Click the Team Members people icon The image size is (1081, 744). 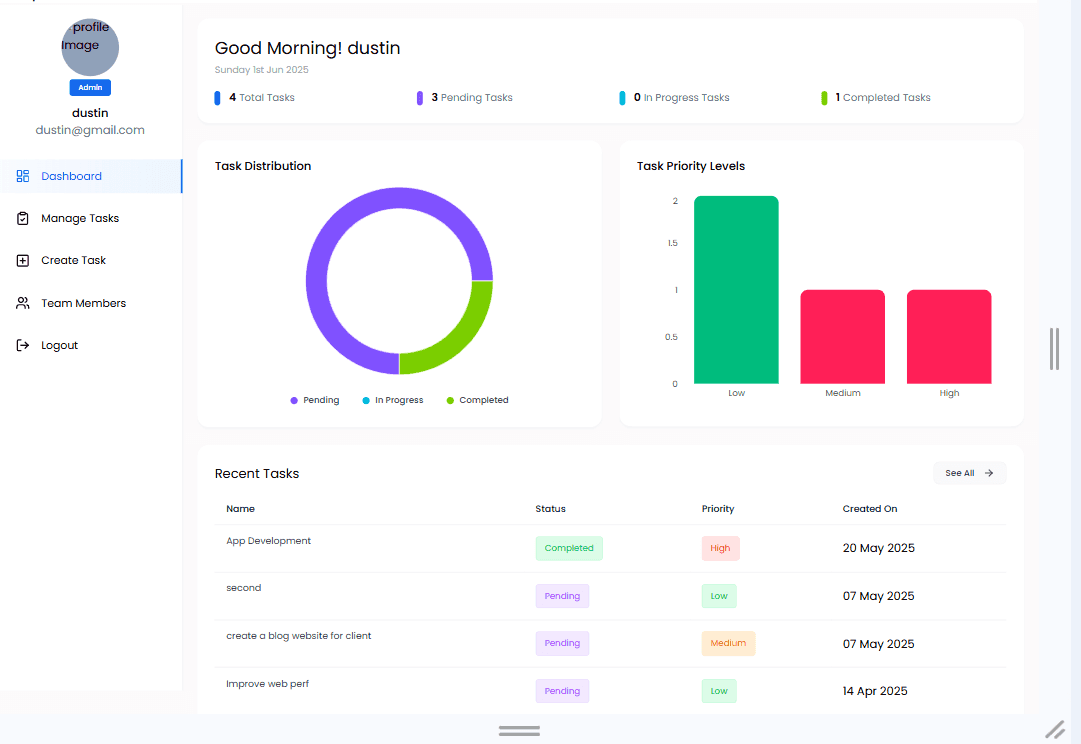(23, 303)
